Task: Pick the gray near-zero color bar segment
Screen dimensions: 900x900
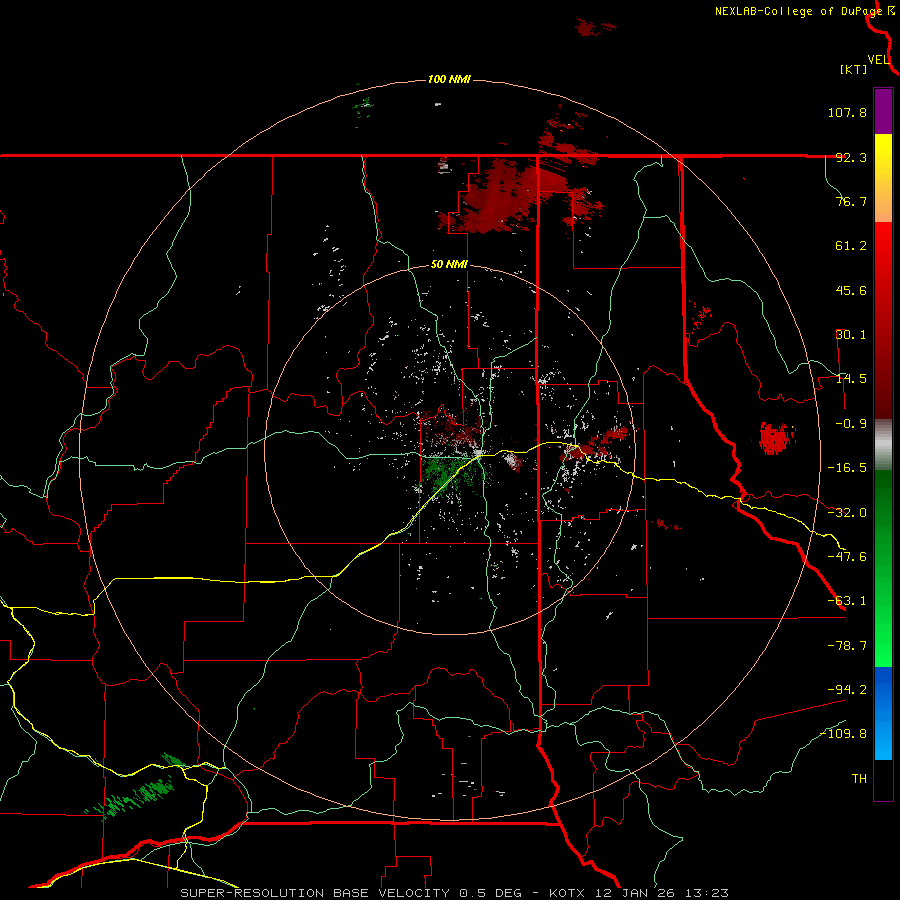Action: 883,444
